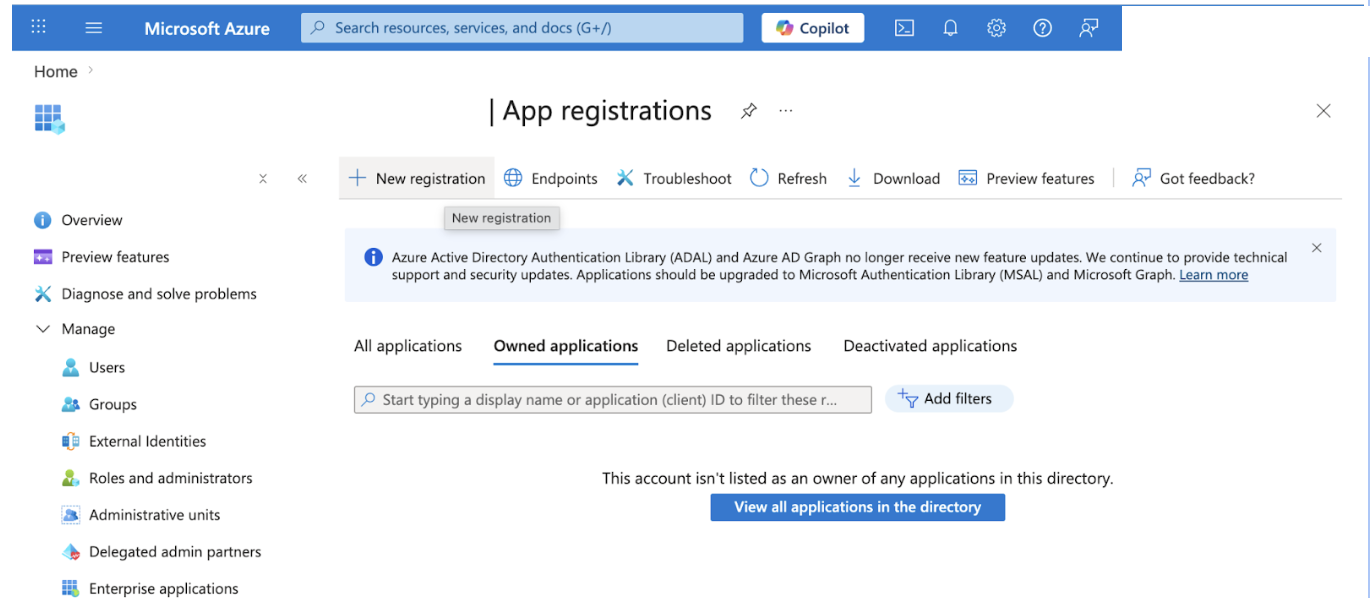Click the Got feedback person icon
Viewport: 1370px width, 598px height.
(1141, 178)
